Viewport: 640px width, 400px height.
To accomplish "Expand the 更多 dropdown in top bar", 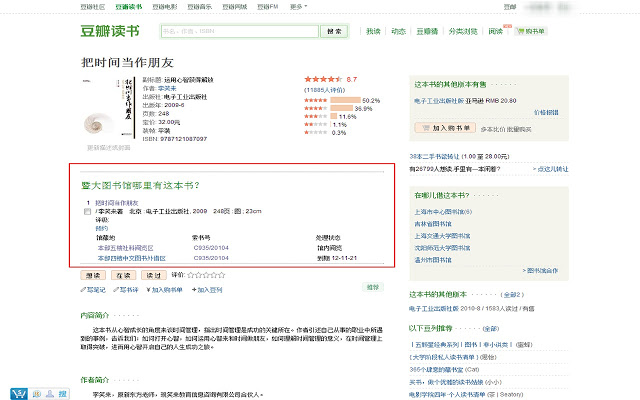I will [298, 7].
